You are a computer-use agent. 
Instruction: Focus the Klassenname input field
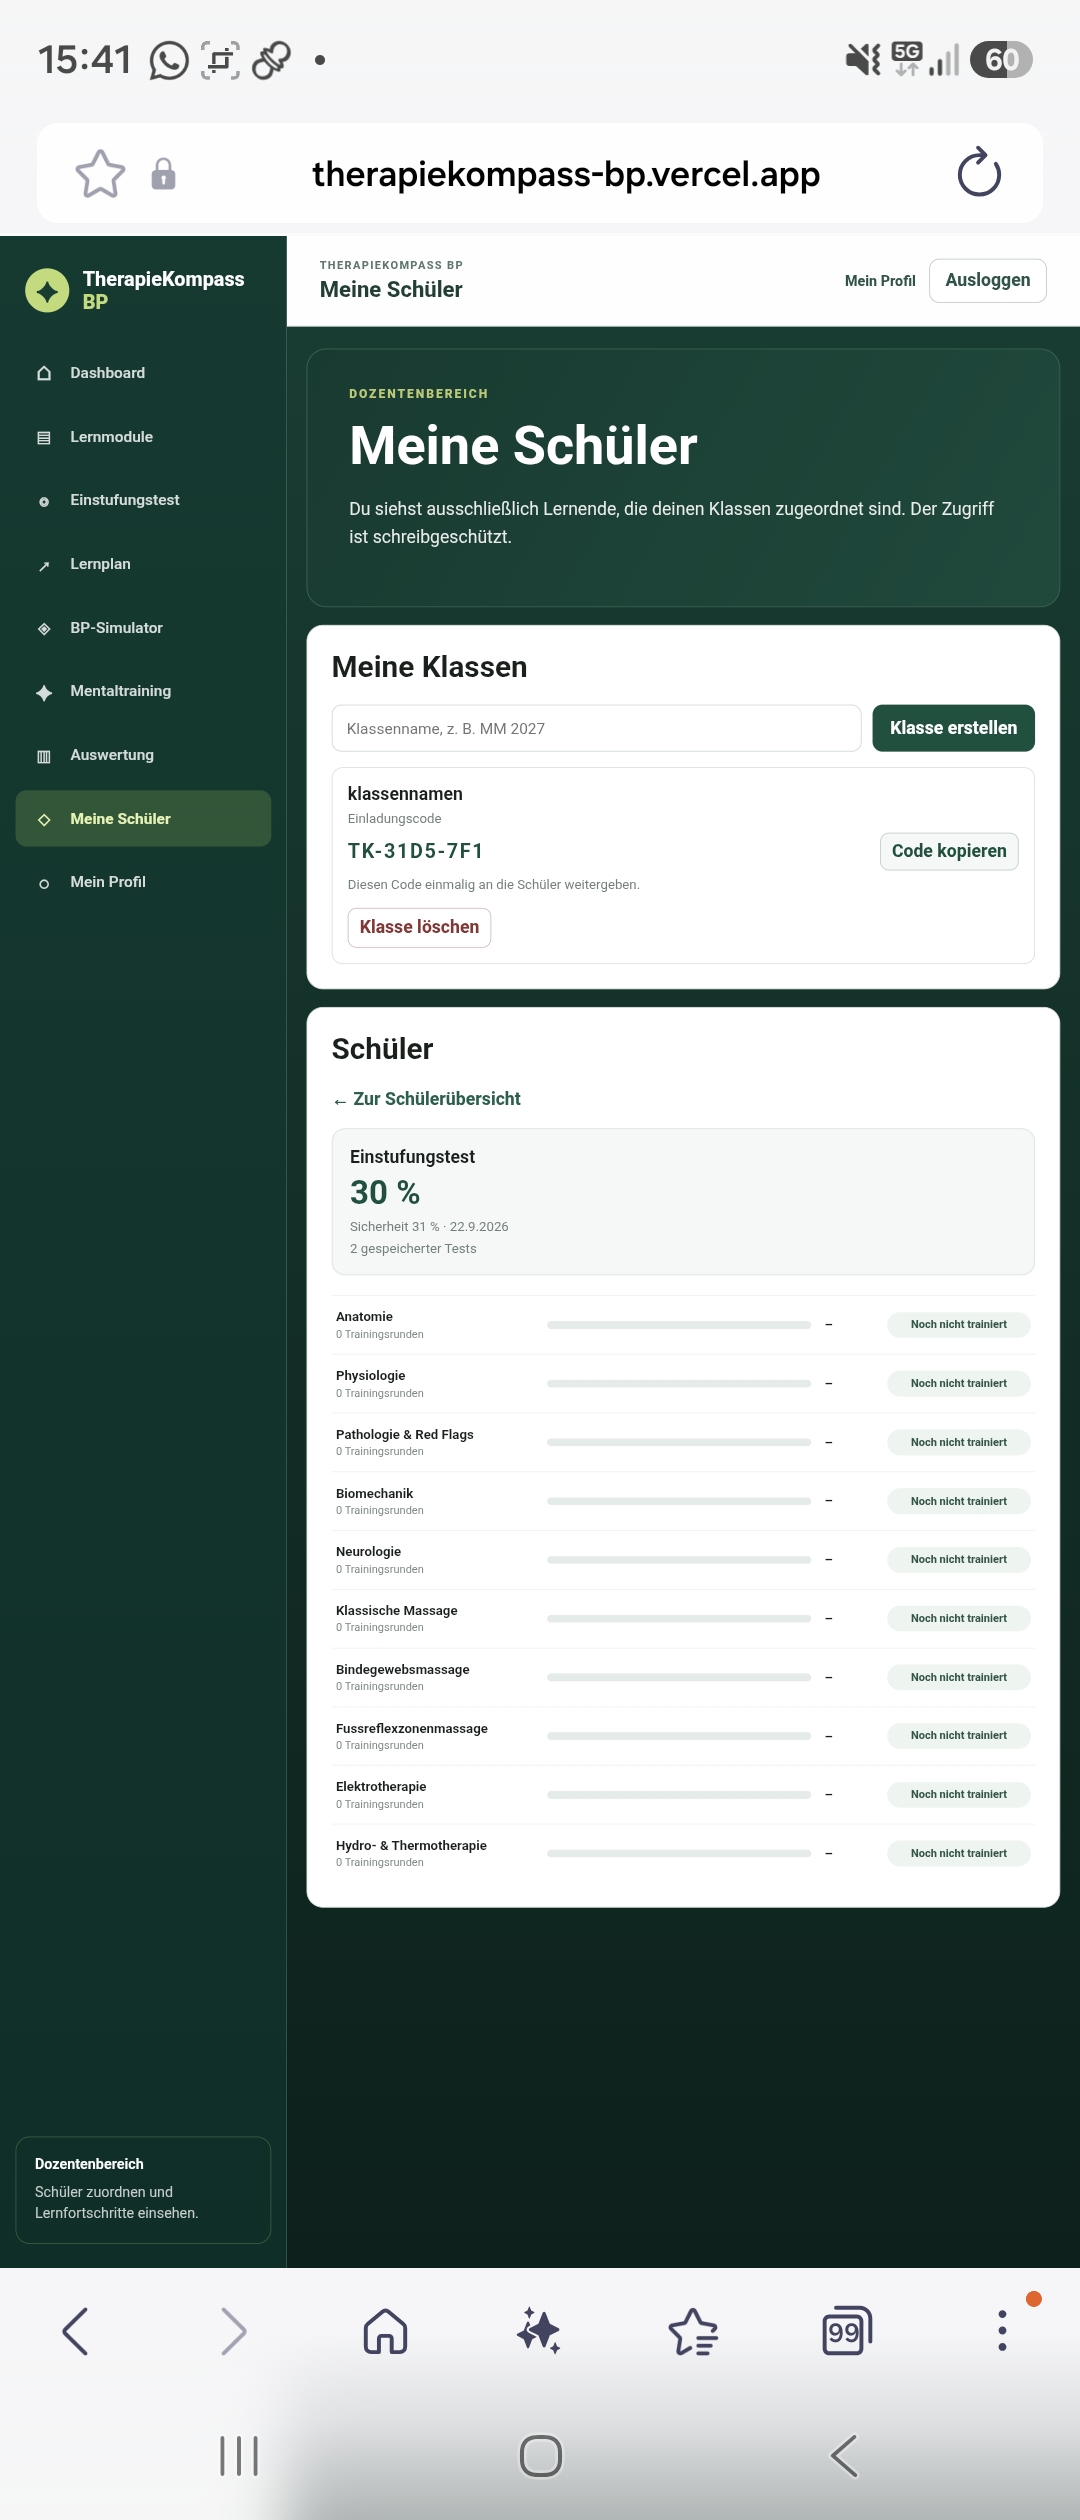coord(596,728)
